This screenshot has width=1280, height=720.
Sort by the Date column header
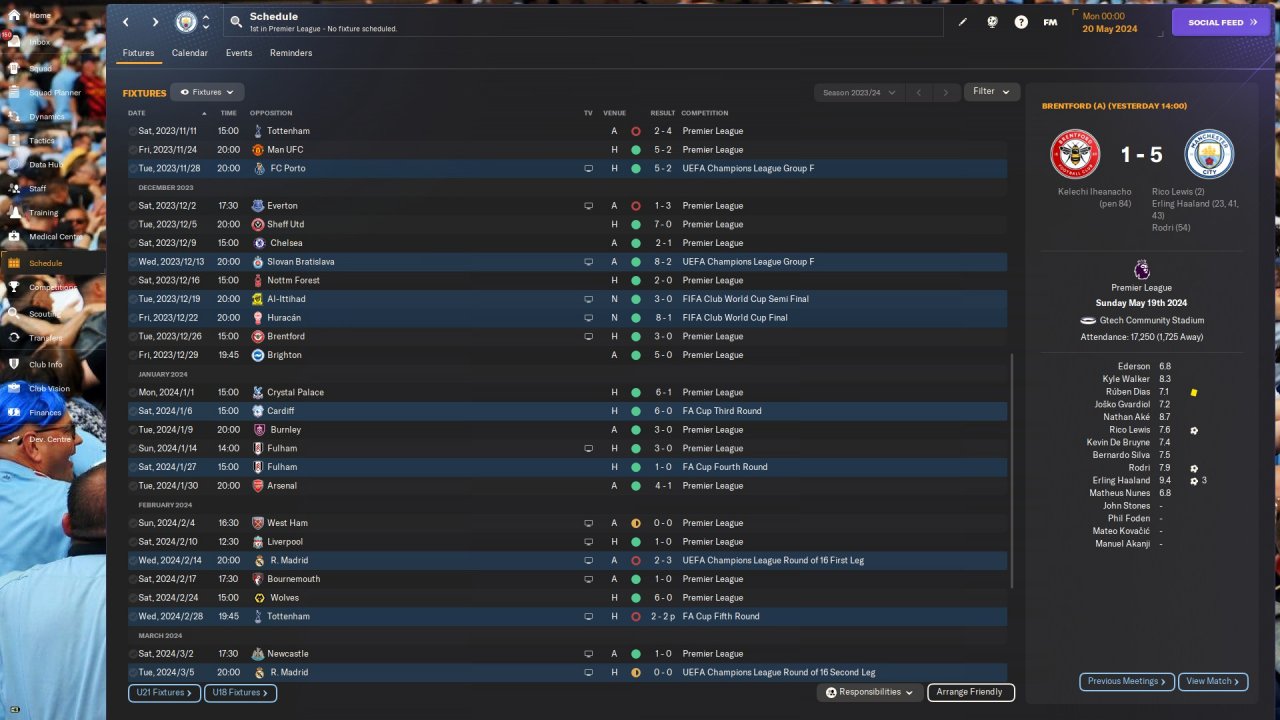tap(137, 113)
